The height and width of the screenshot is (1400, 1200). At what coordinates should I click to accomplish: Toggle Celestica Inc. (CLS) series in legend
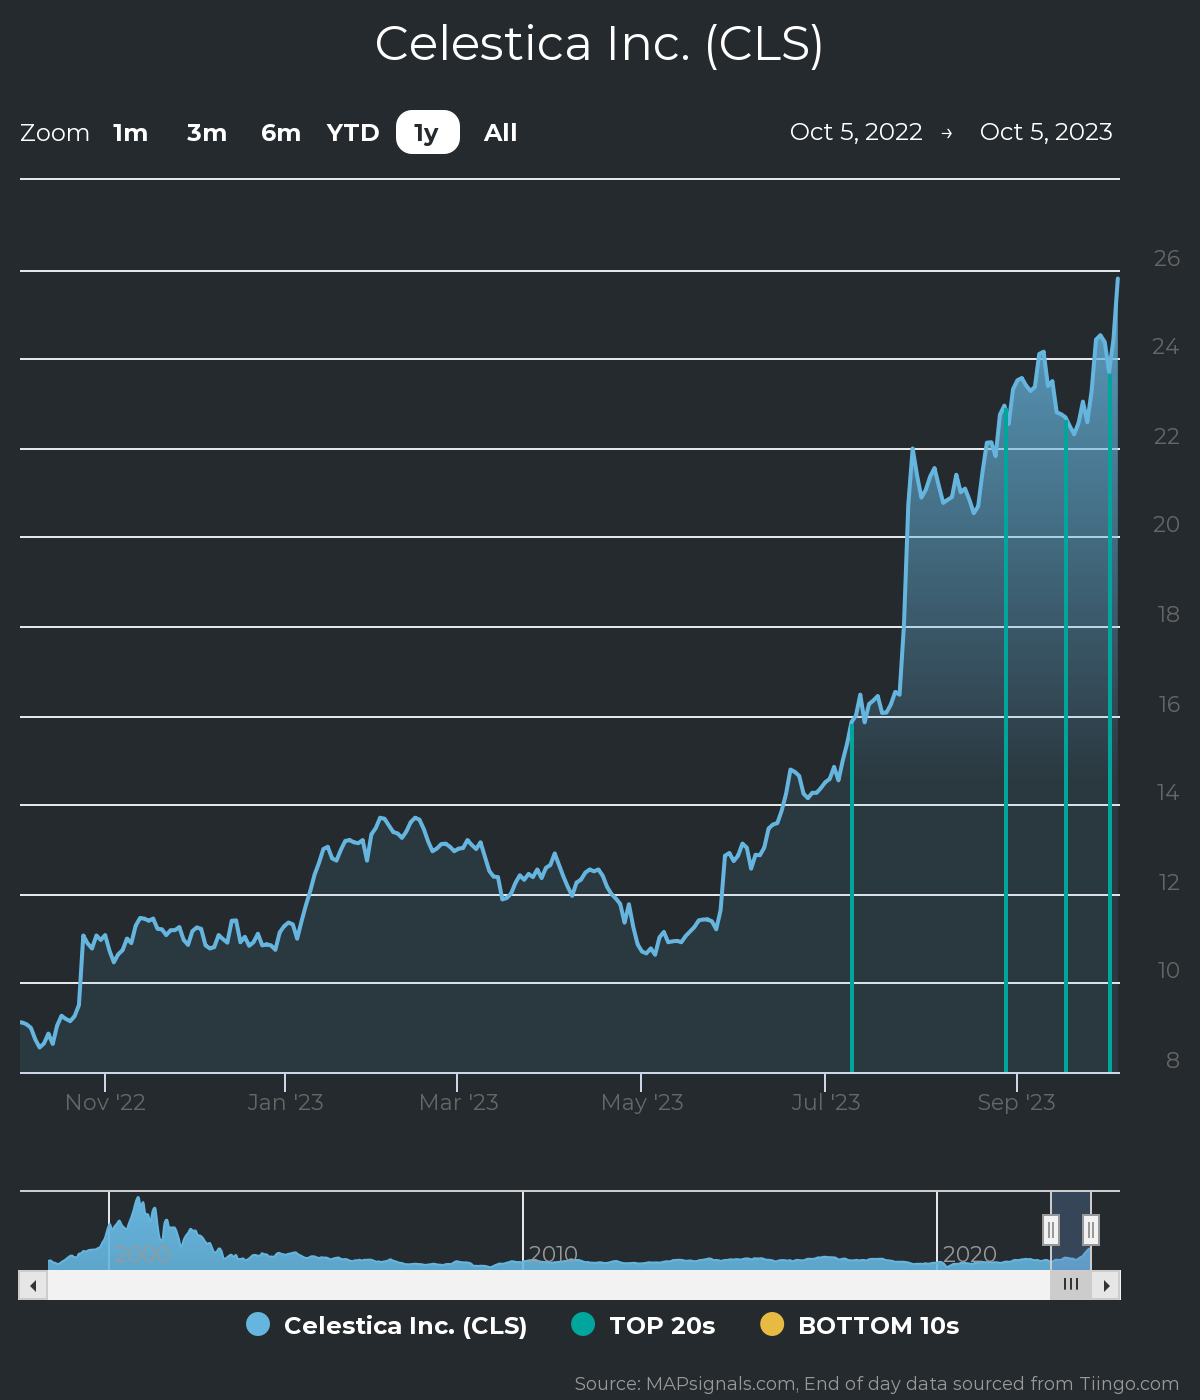tap(387, 1325)
